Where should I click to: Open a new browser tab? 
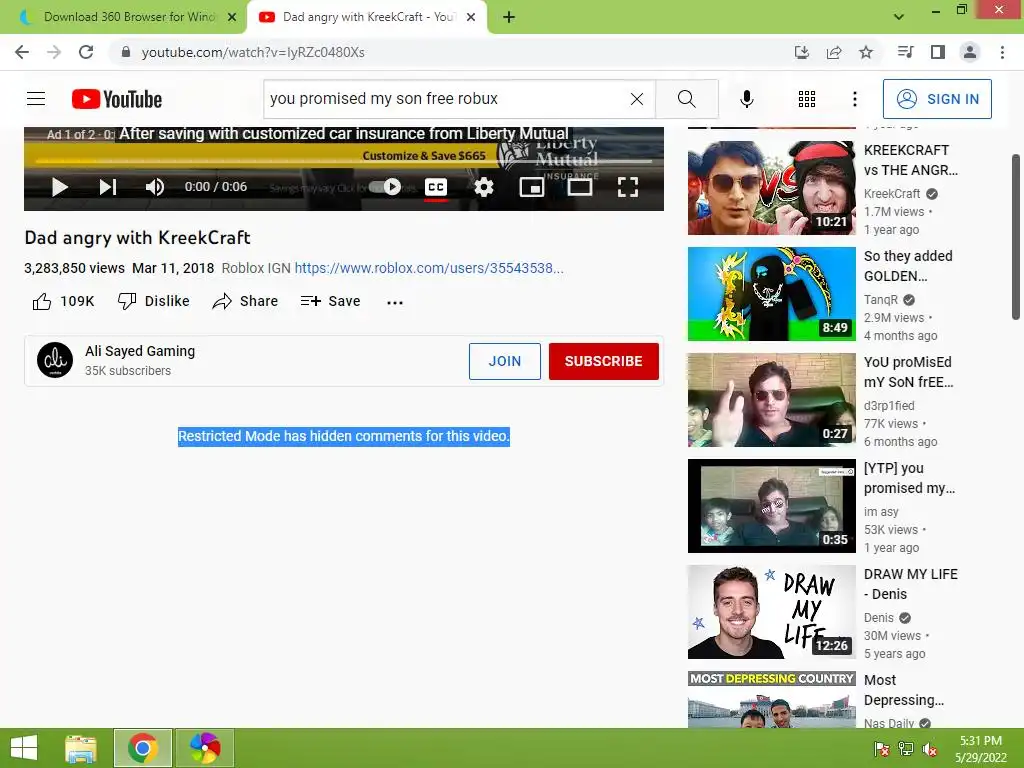[x=509, y=17]
